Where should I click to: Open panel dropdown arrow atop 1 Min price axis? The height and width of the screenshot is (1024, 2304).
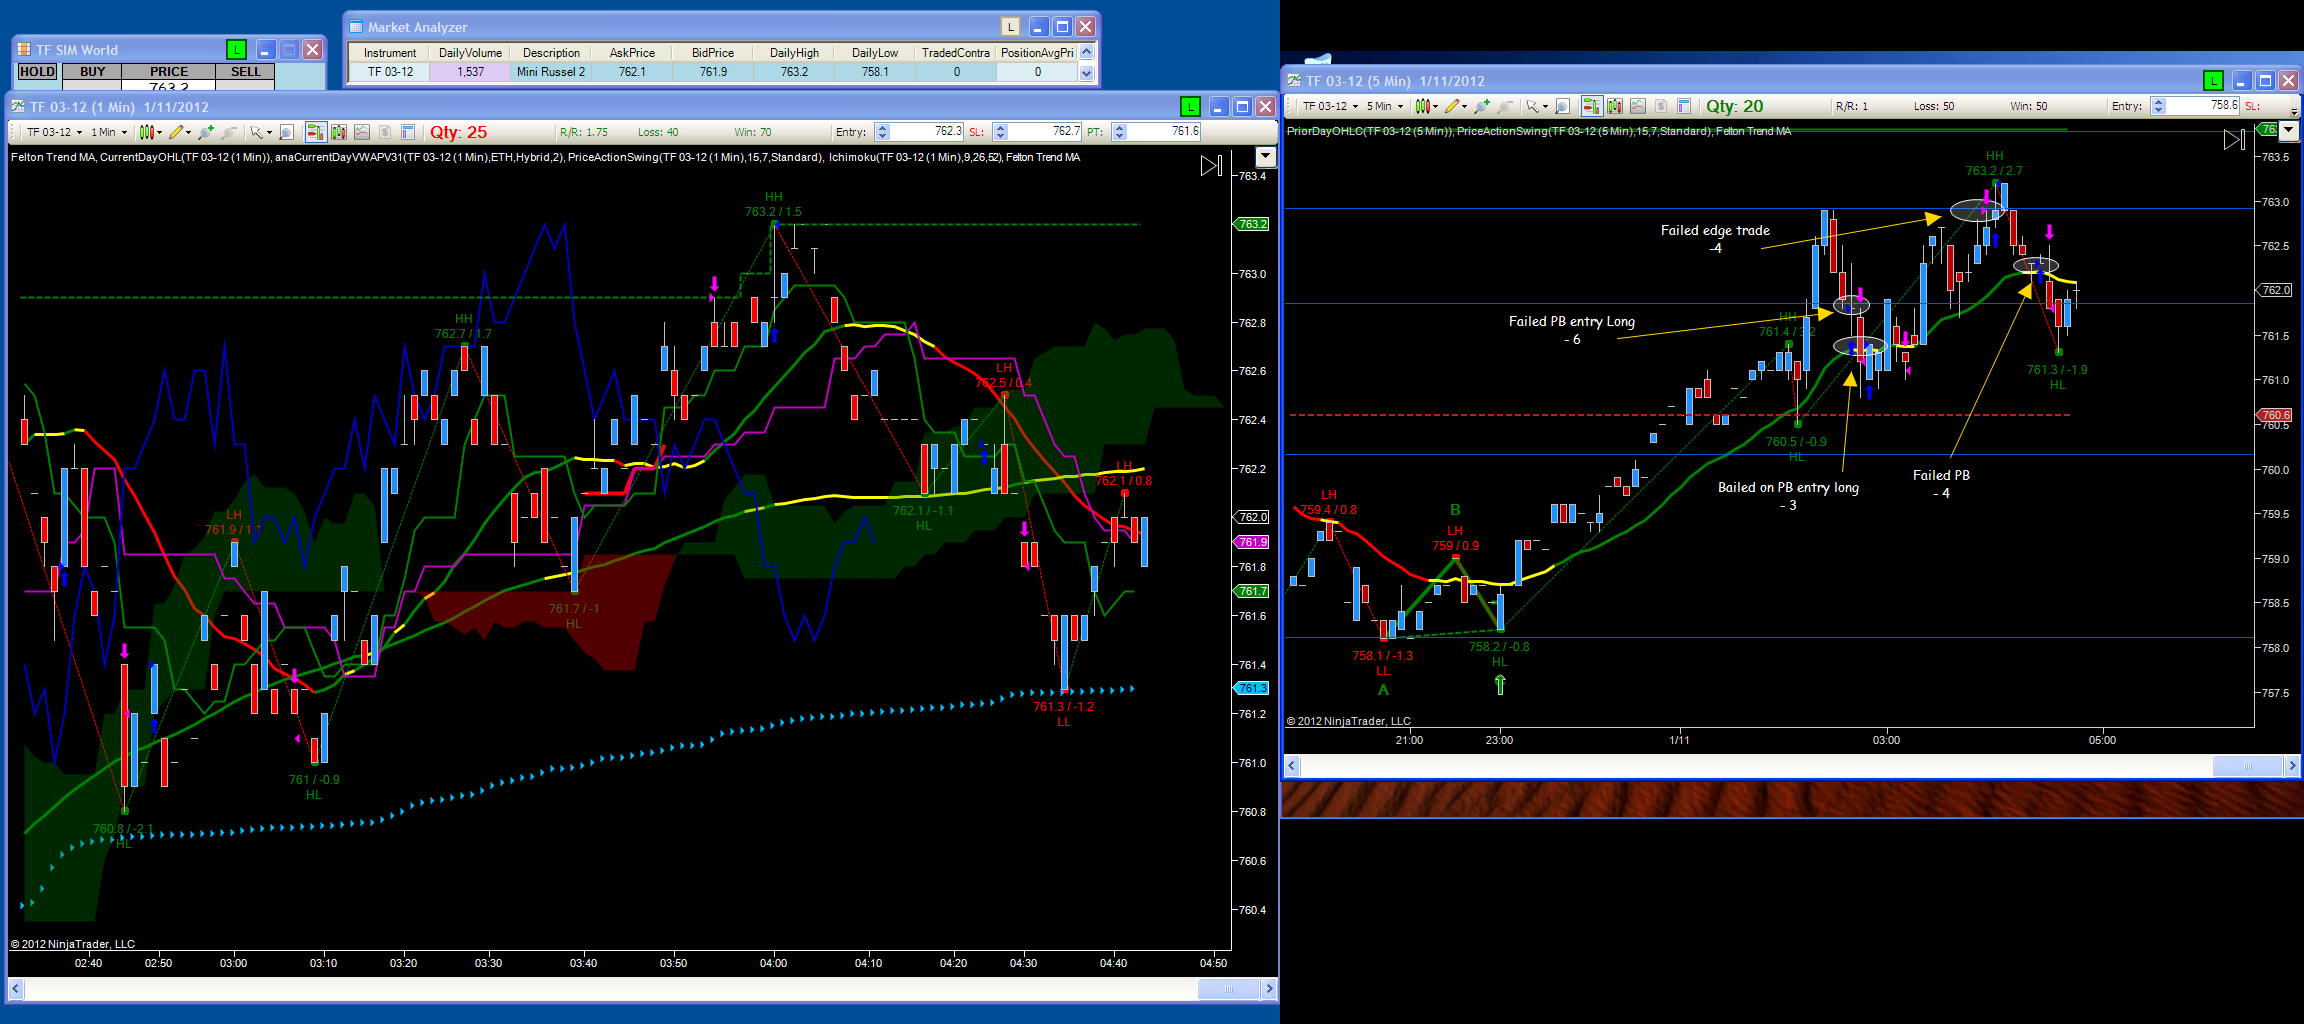click(1266, 156)
